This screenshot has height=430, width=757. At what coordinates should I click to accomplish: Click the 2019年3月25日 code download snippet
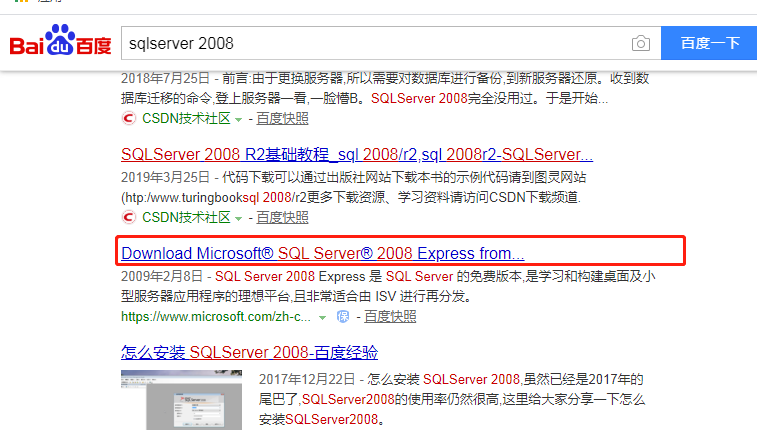click(353, 187)
